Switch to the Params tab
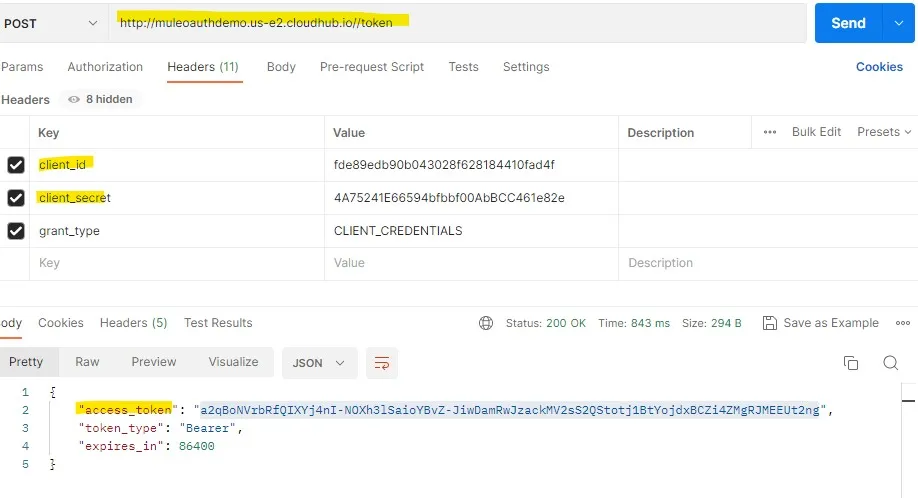 22,67
